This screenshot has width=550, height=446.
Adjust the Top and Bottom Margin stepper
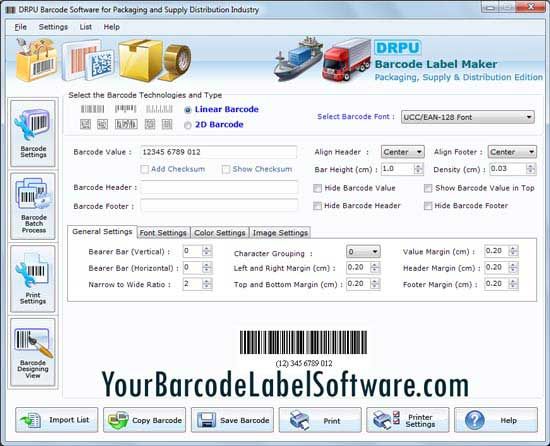pyautogui.click(x=375, y=284)
